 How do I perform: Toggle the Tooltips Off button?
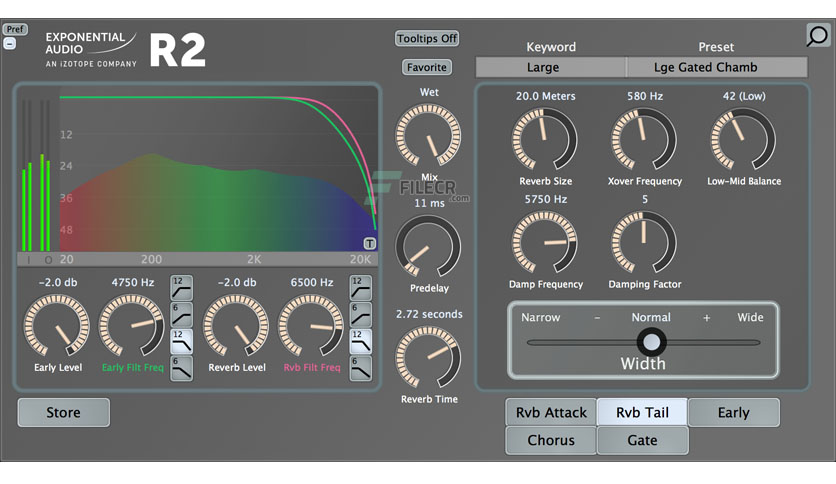pyautogui.click(x=427, y=38)
